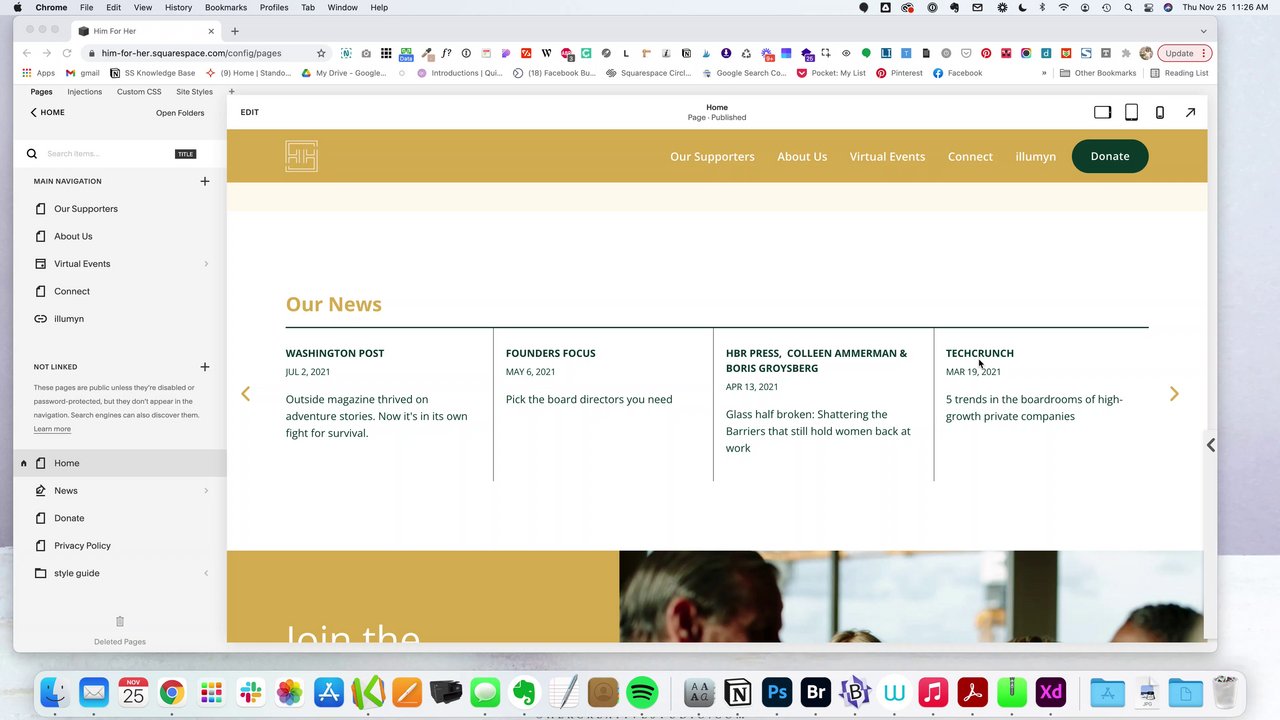Open Finder from the Dock

55,692
